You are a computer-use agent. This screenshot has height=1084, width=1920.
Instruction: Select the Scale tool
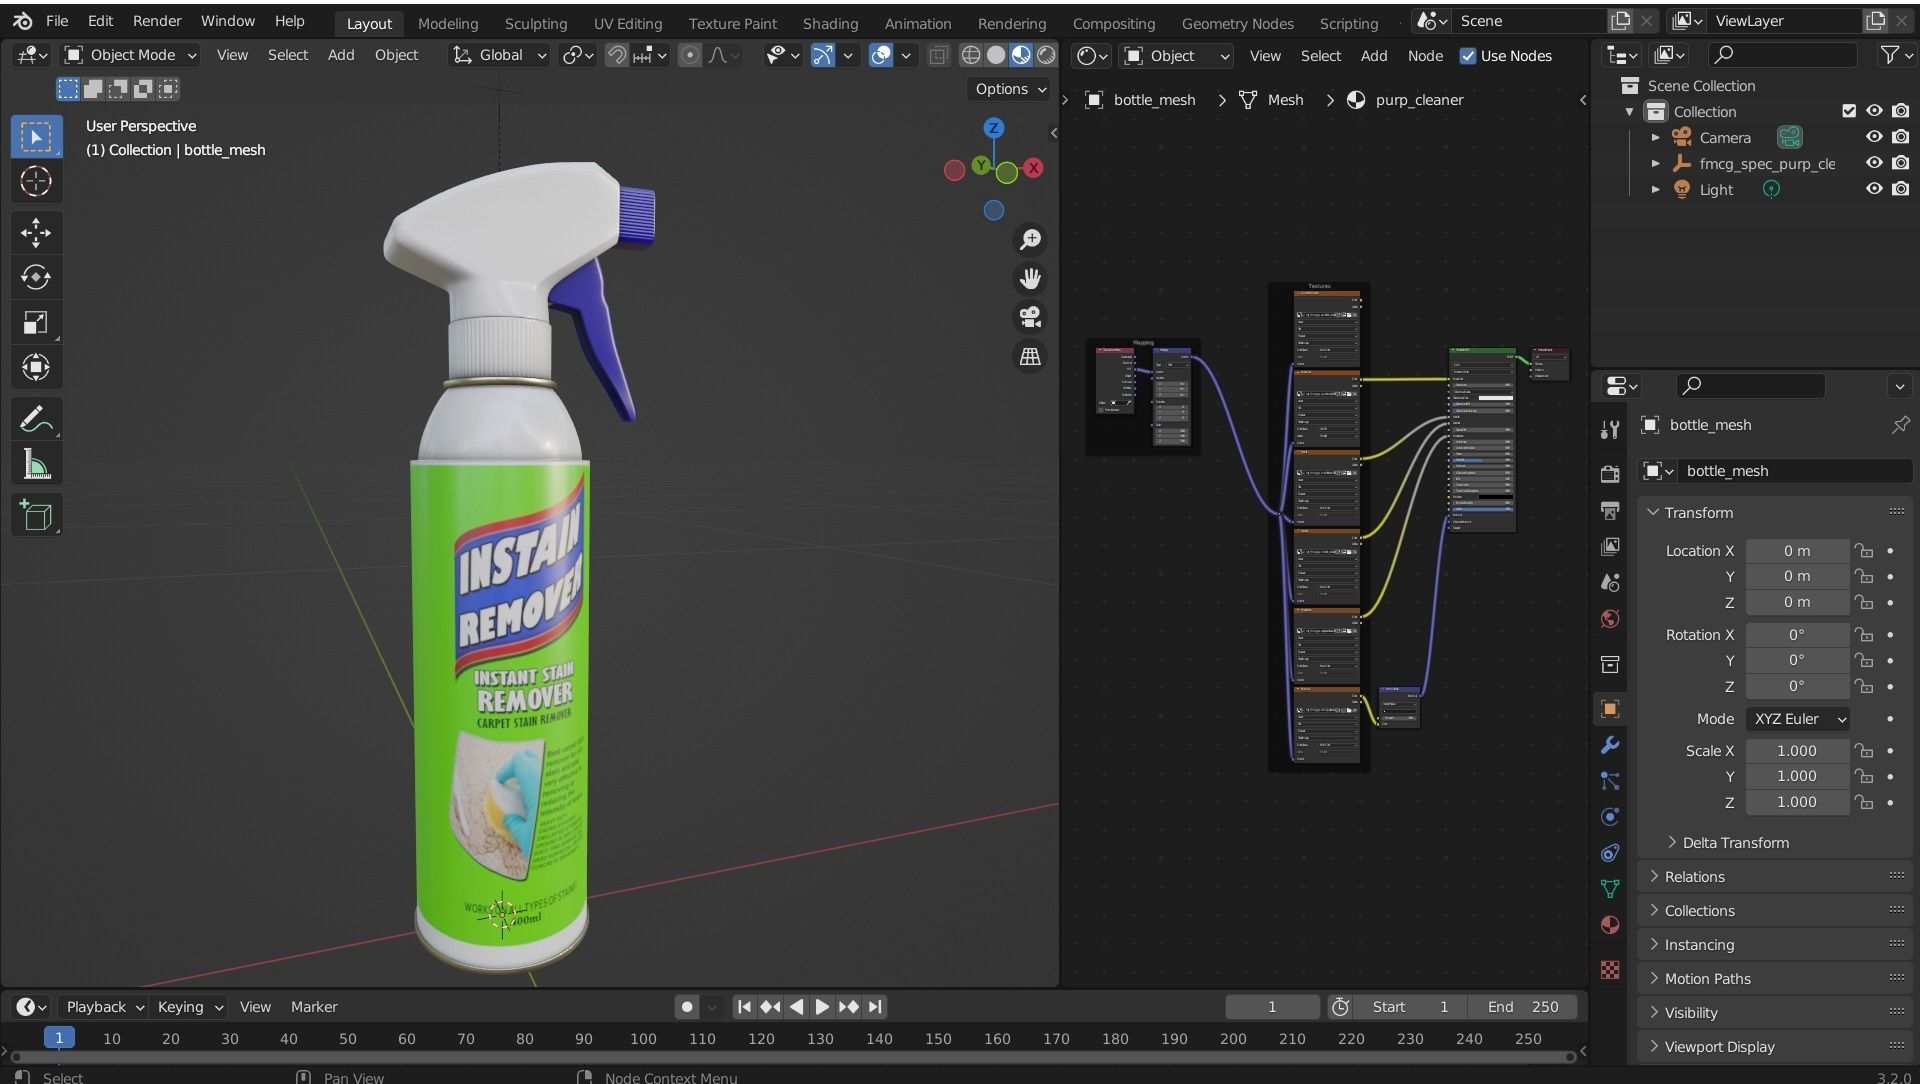point(36,322)
